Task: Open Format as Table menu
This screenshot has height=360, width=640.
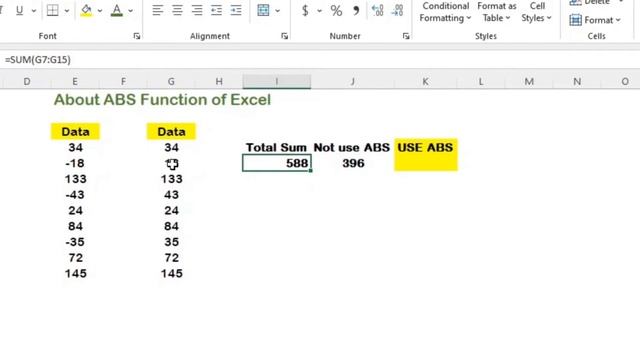Action: coord(496,12)
